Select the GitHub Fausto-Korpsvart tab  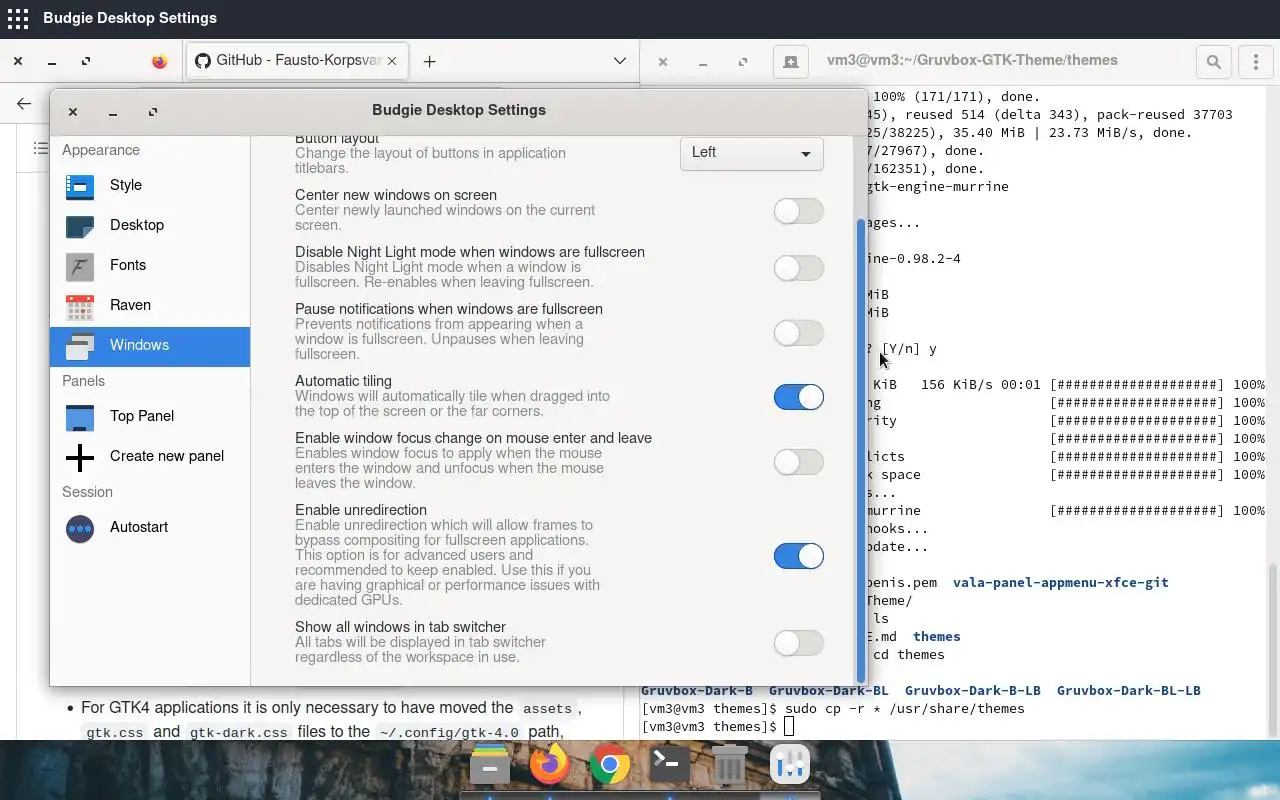point(296,61)
